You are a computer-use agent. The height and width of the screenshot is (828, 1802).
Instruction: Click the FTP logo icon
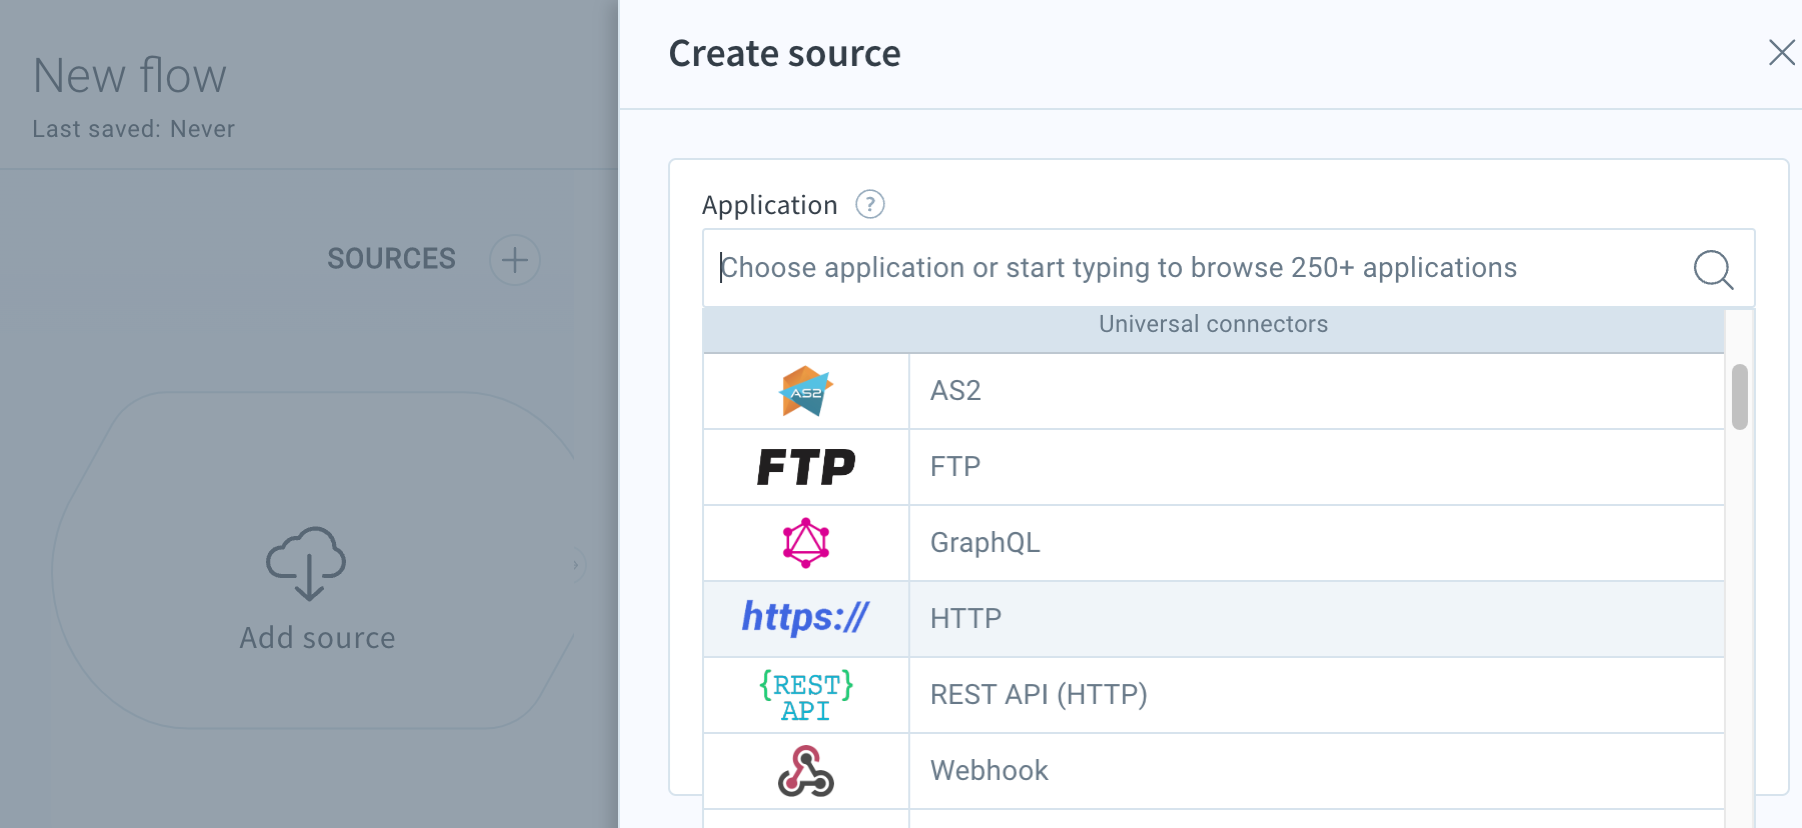tap(806, 467)
